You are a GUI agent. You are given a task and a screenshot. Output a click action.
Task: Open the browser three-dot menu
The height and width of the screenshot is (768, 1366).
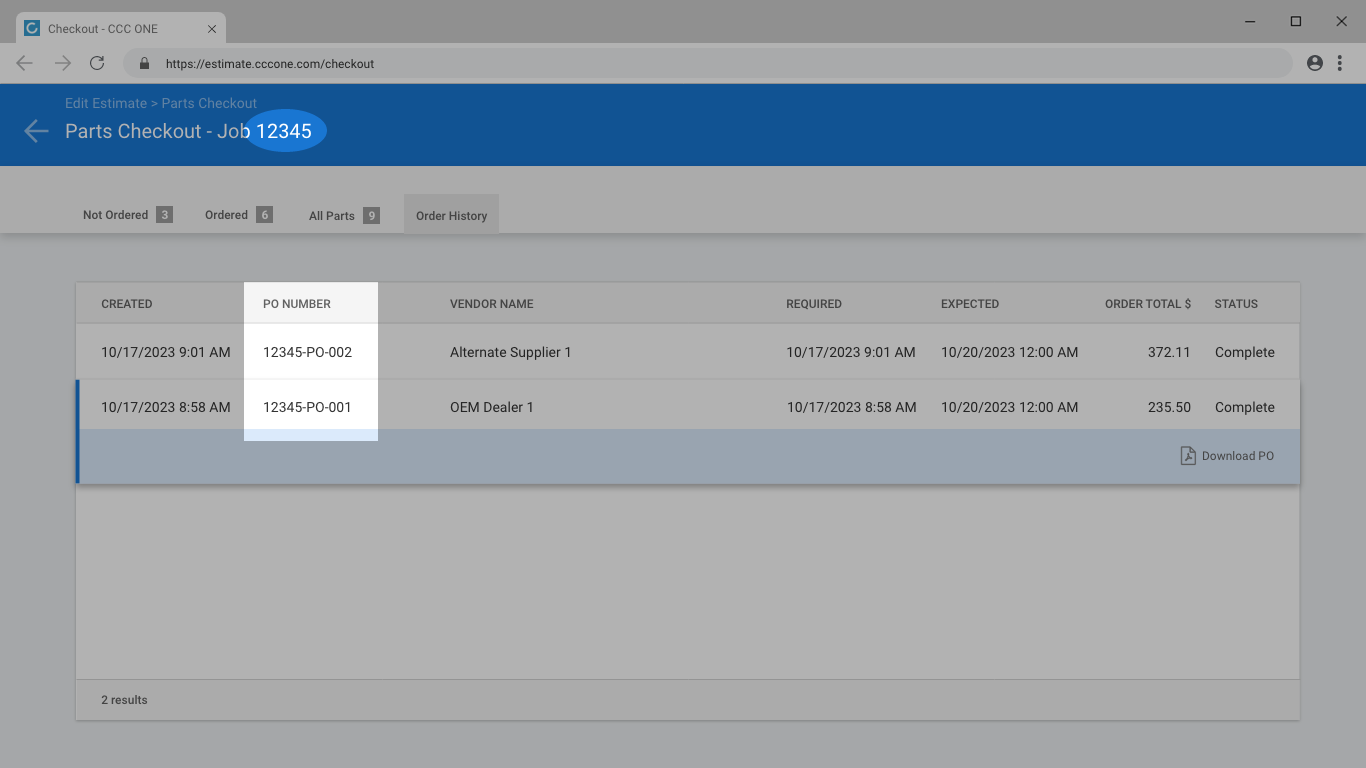click(1340, 63)
